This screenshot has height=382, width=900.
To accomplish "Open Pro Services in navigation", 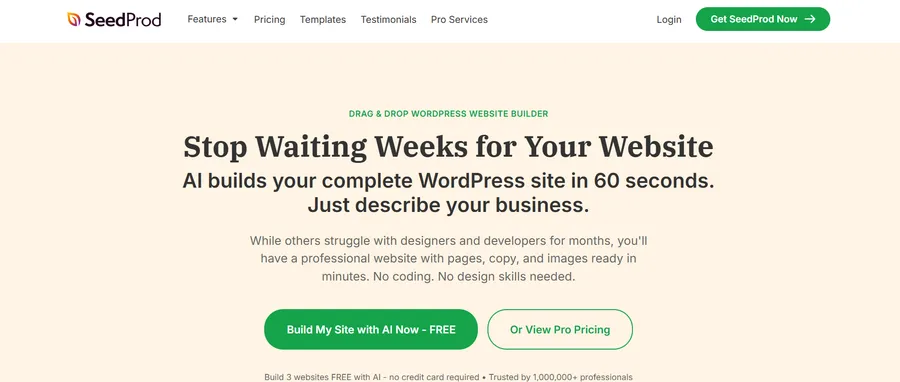I will pyautogui.click(x=459, y=20).
